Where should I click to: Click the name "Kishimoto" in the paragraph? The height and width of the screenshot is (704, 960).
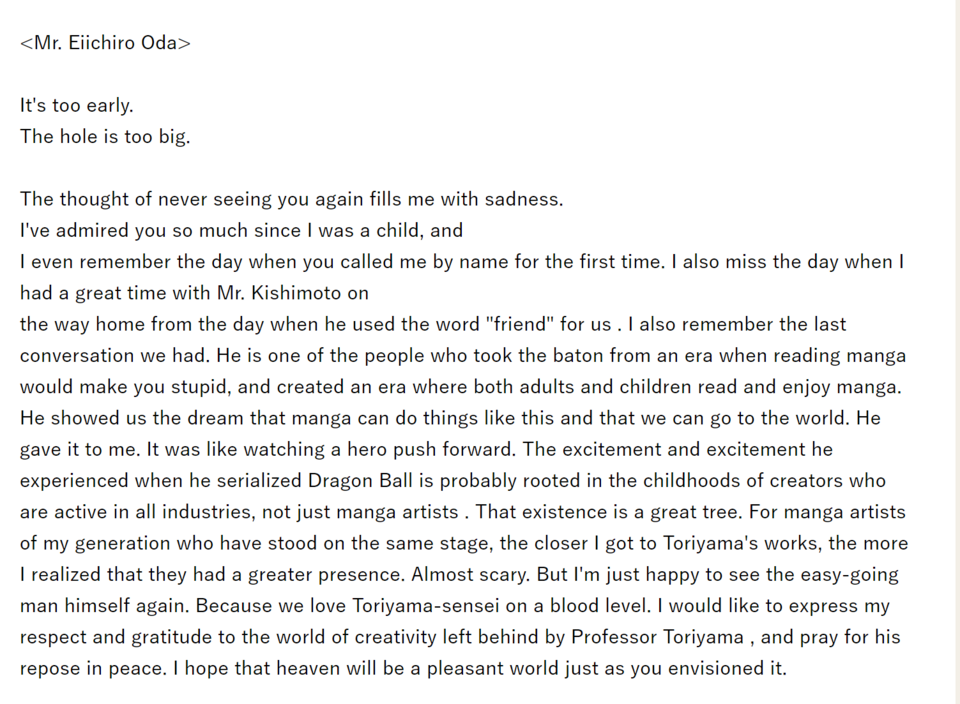point(296,293)
